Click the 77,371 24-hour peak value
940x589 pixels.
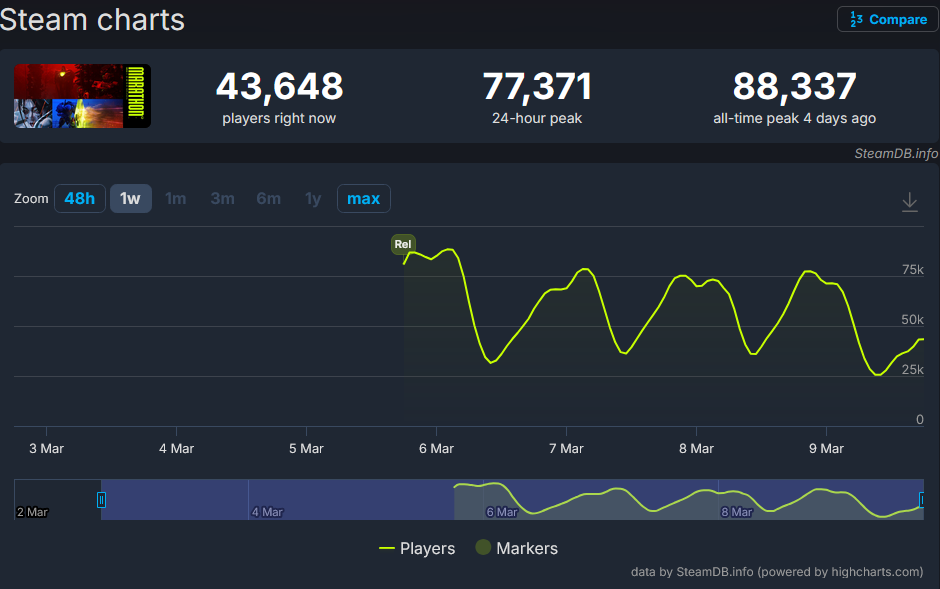pos(537,86)
